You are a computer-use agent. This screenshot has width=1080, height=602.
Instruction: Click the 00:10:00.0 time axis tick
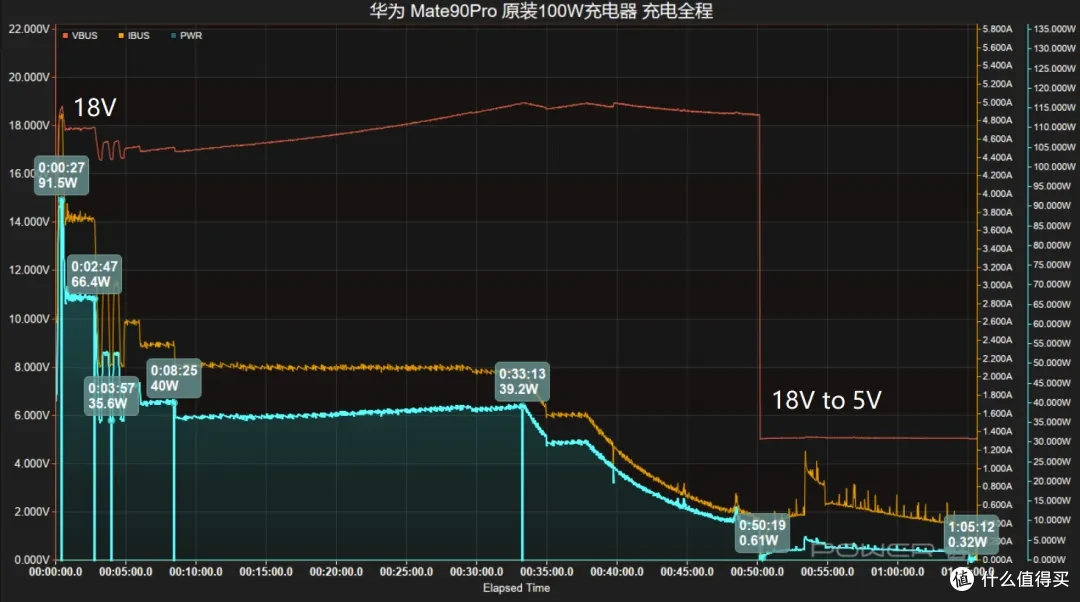coord(196,572)
